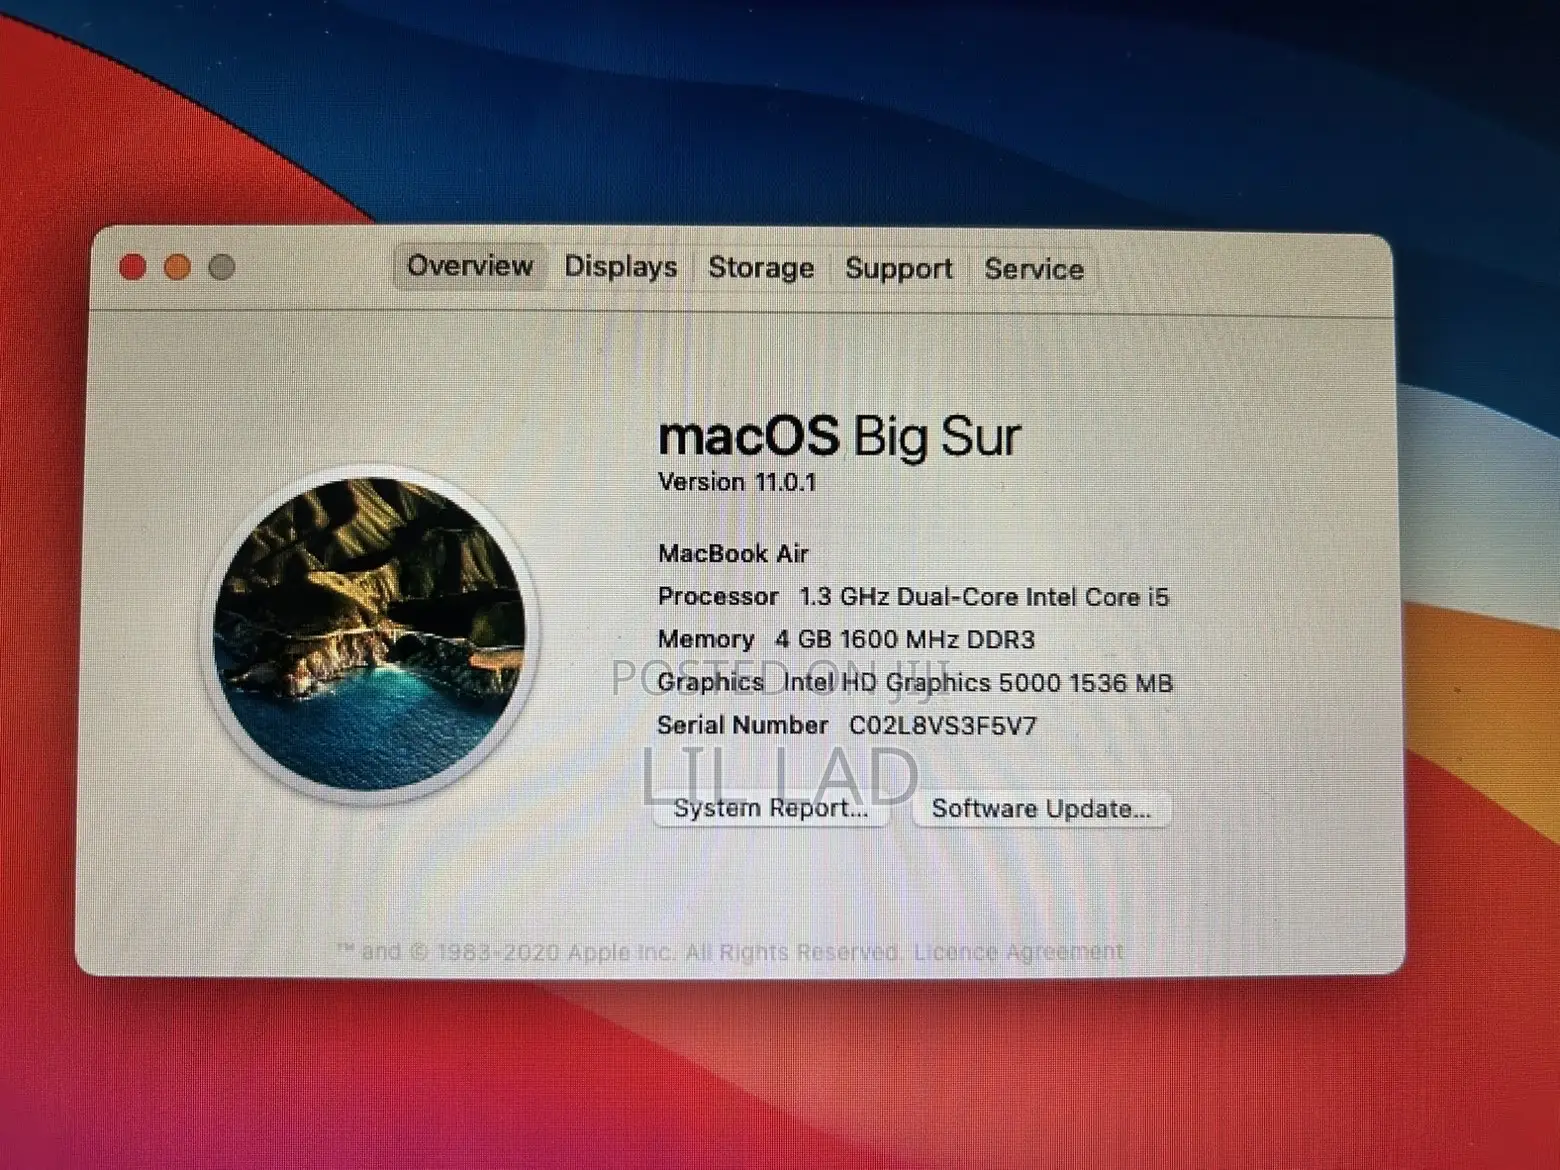The height and width of the screenshot is (1170, 1560).
Task: Click the Graphics label
Action: [x=711, y=682]
